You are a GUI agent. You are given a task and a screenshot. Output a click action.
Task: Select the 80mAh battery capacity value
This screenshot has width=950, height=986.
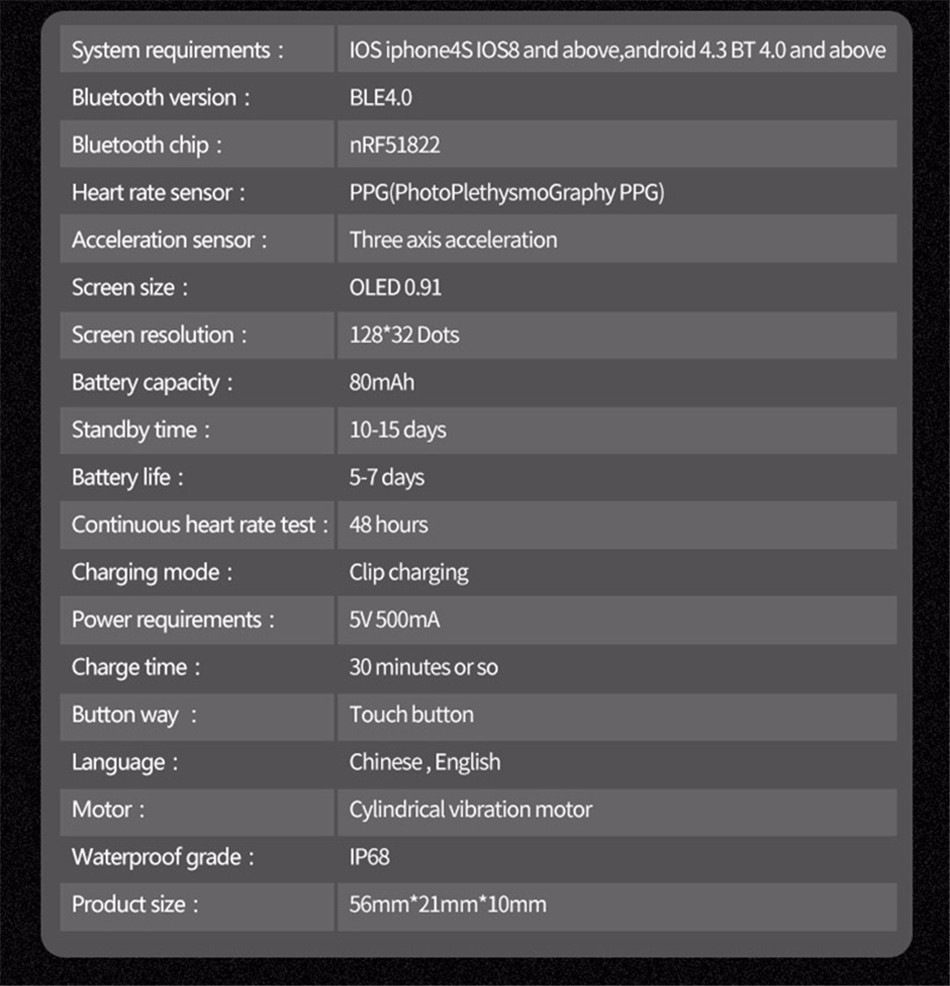(x=382, y=382)
